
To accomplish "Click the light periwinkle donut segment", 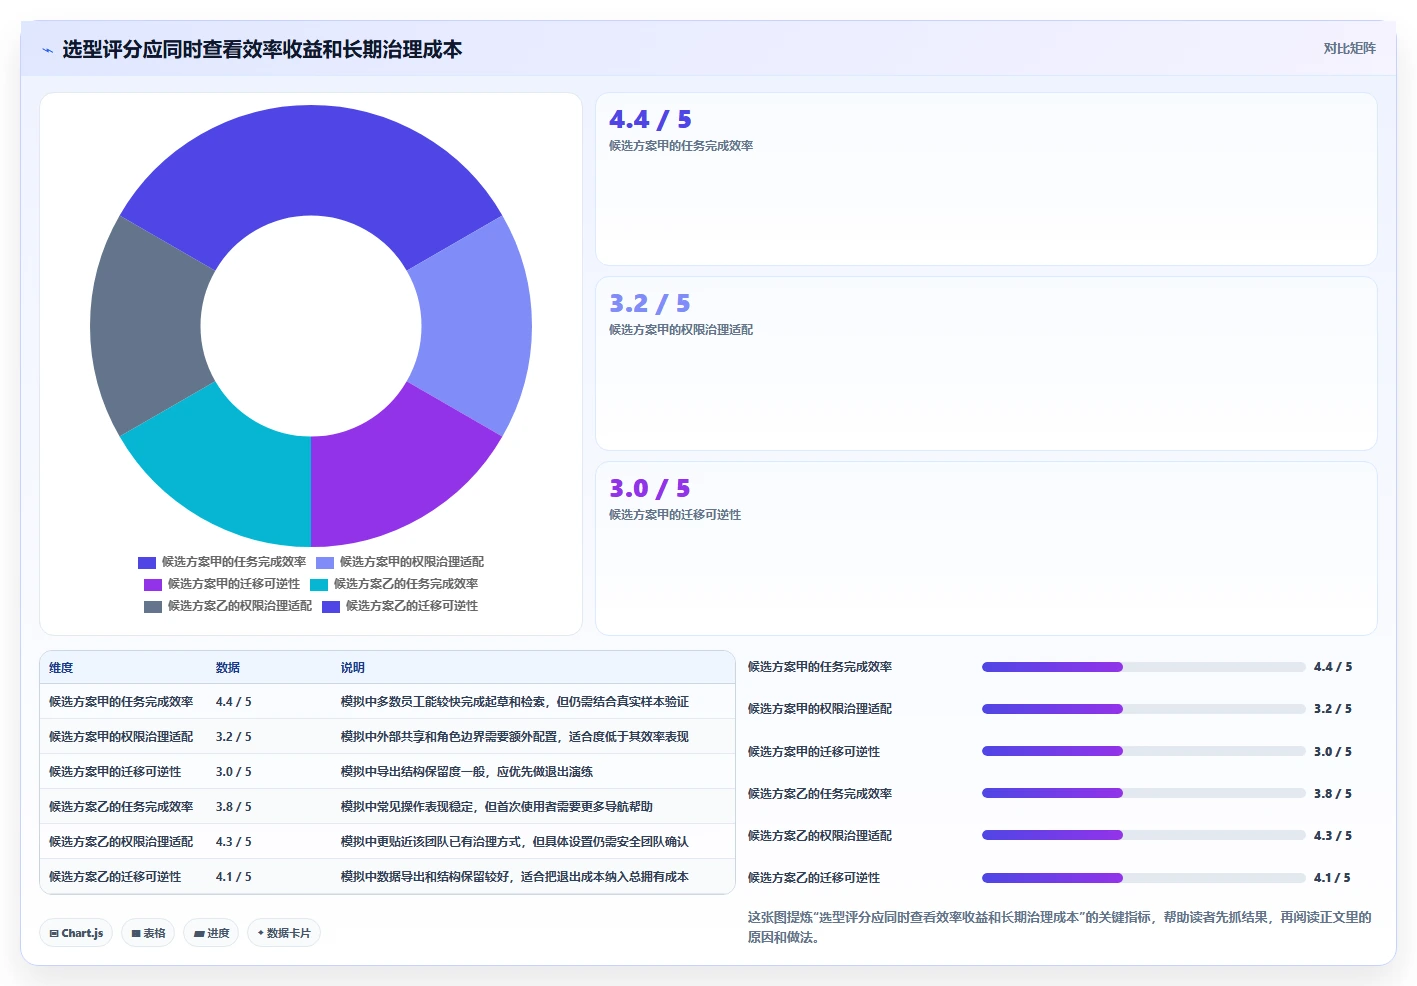I will tap(477, 326).
